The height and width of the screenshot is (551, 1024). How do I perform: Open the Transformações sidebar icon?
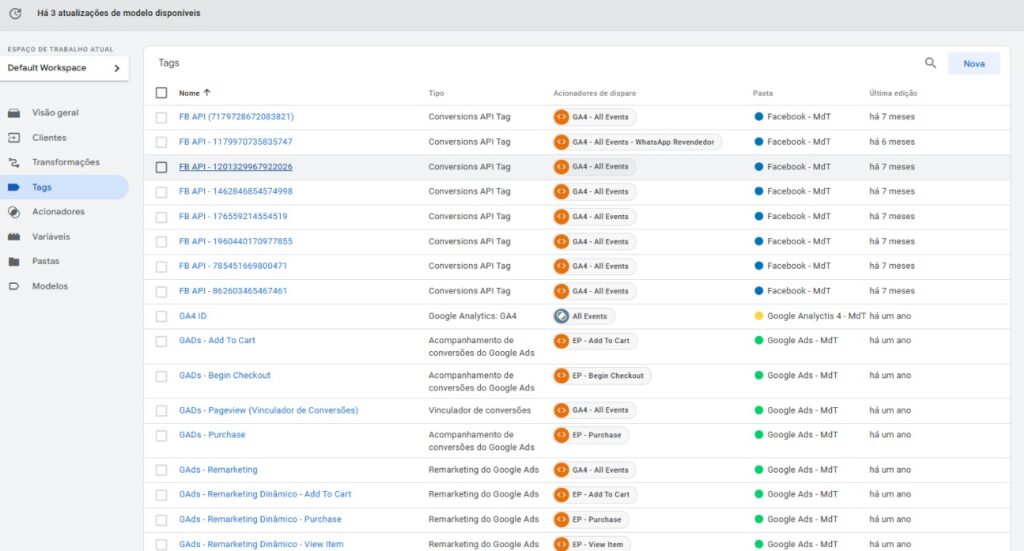14,162
